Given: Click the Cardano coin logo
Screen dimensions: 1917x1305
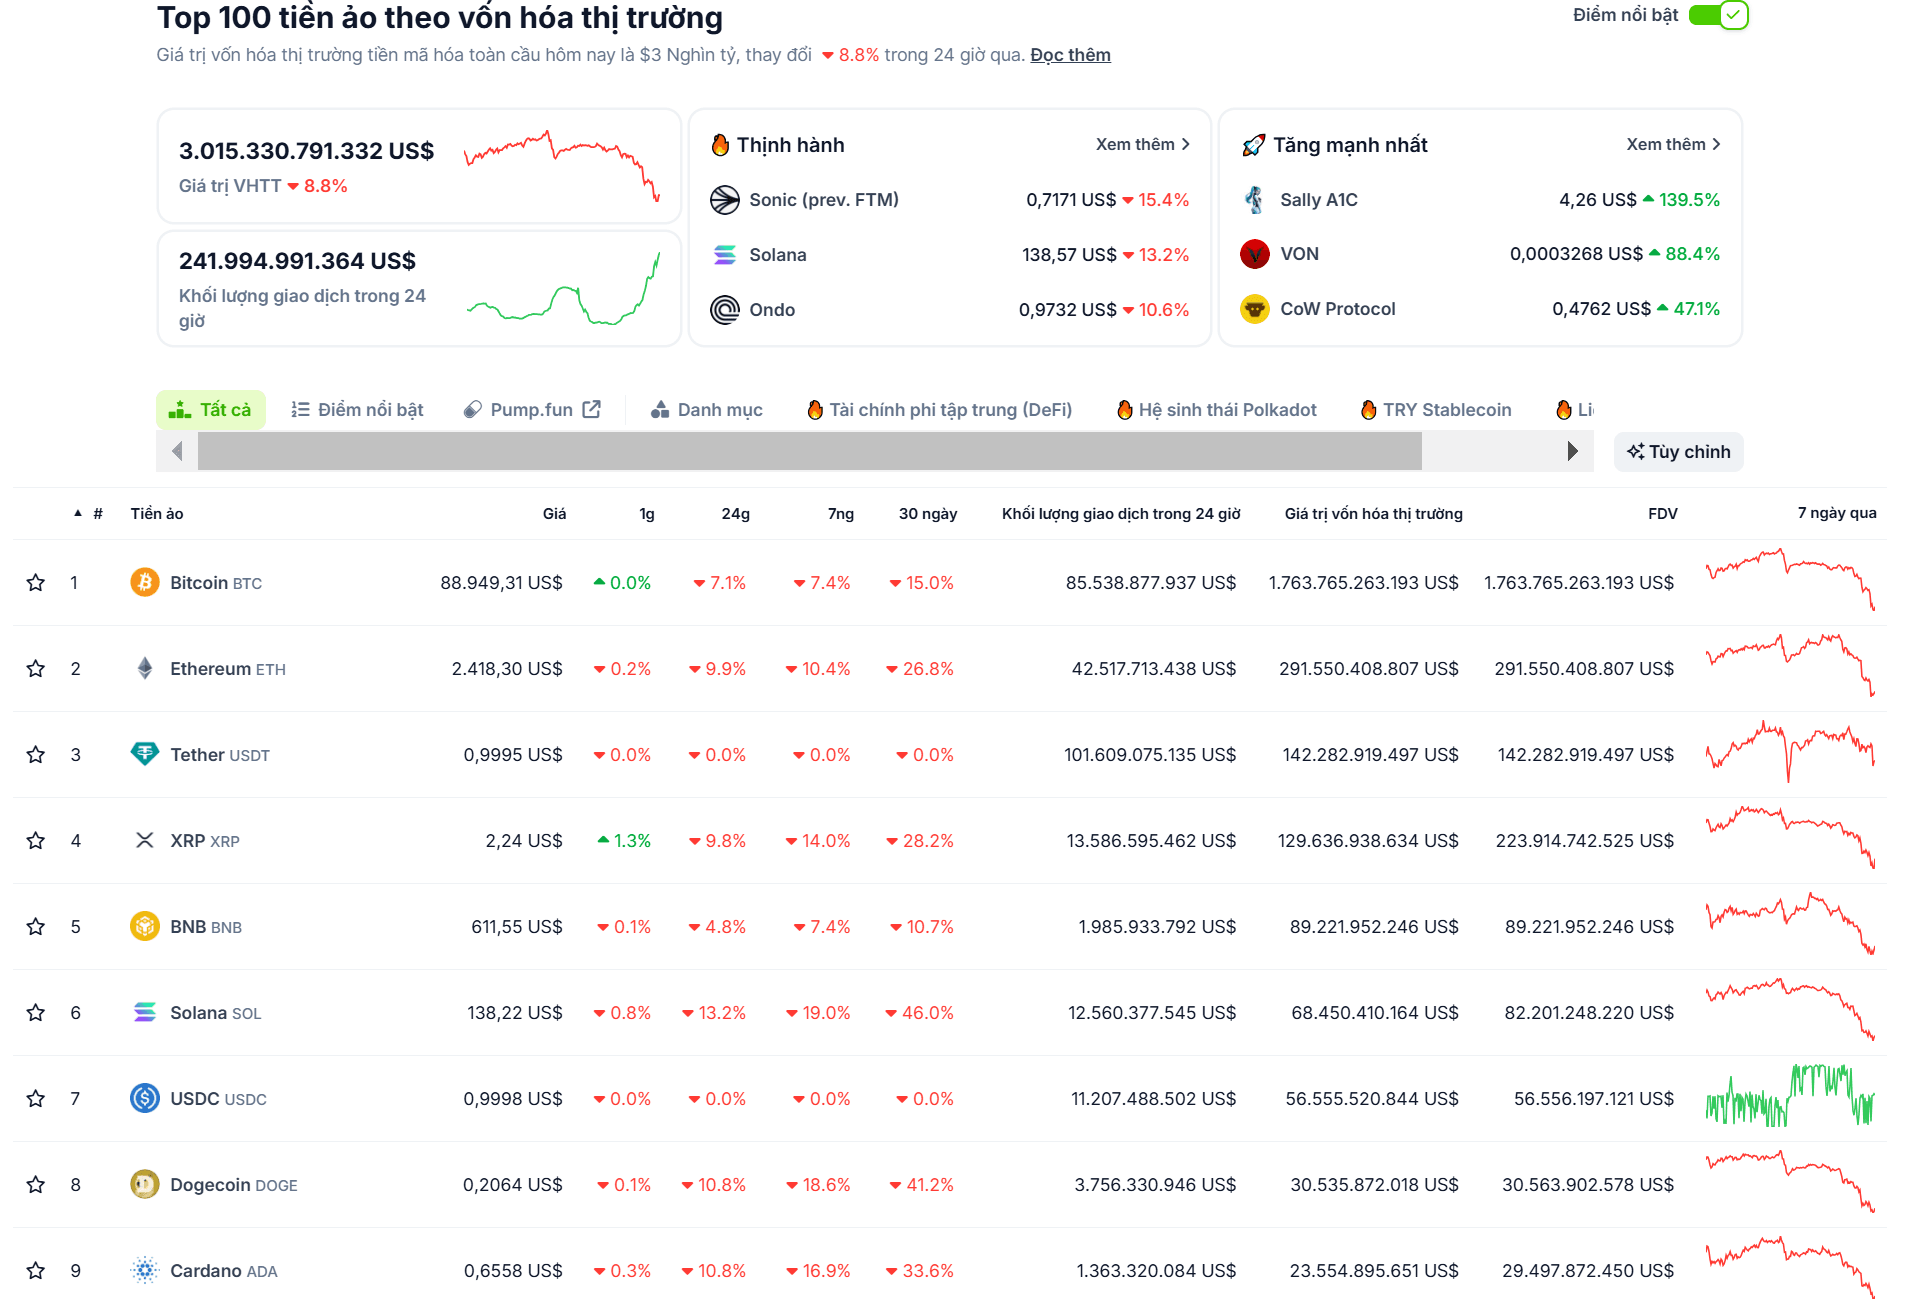Looking at the screenshot, I should click(x=145, y=1270).
